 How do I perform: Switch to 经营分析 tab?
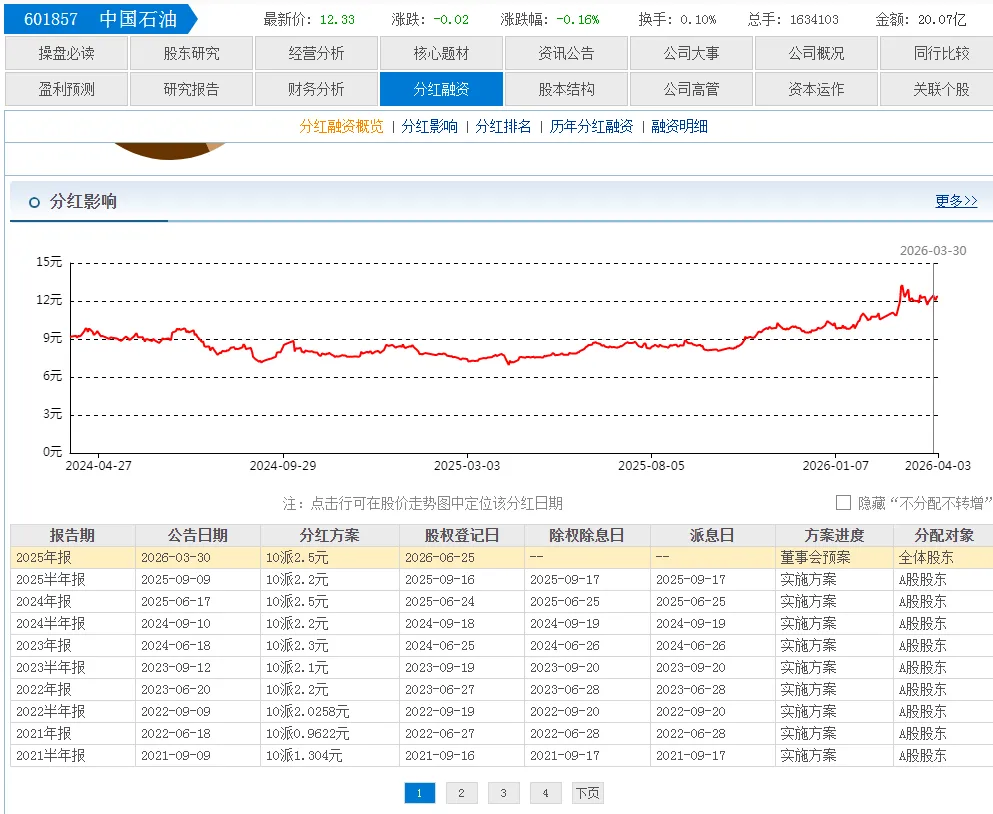pyautogui.click(x=316, y=53)
